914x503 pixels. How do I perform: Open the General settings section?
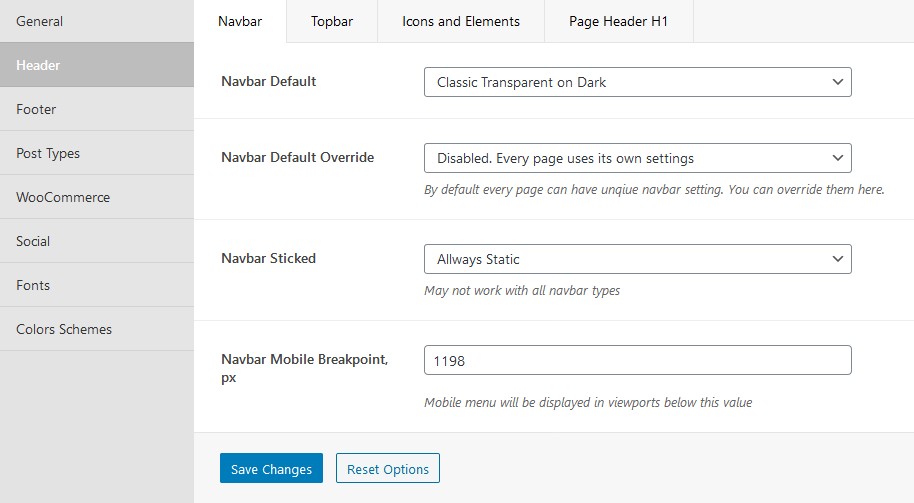(x=97, y=21)
